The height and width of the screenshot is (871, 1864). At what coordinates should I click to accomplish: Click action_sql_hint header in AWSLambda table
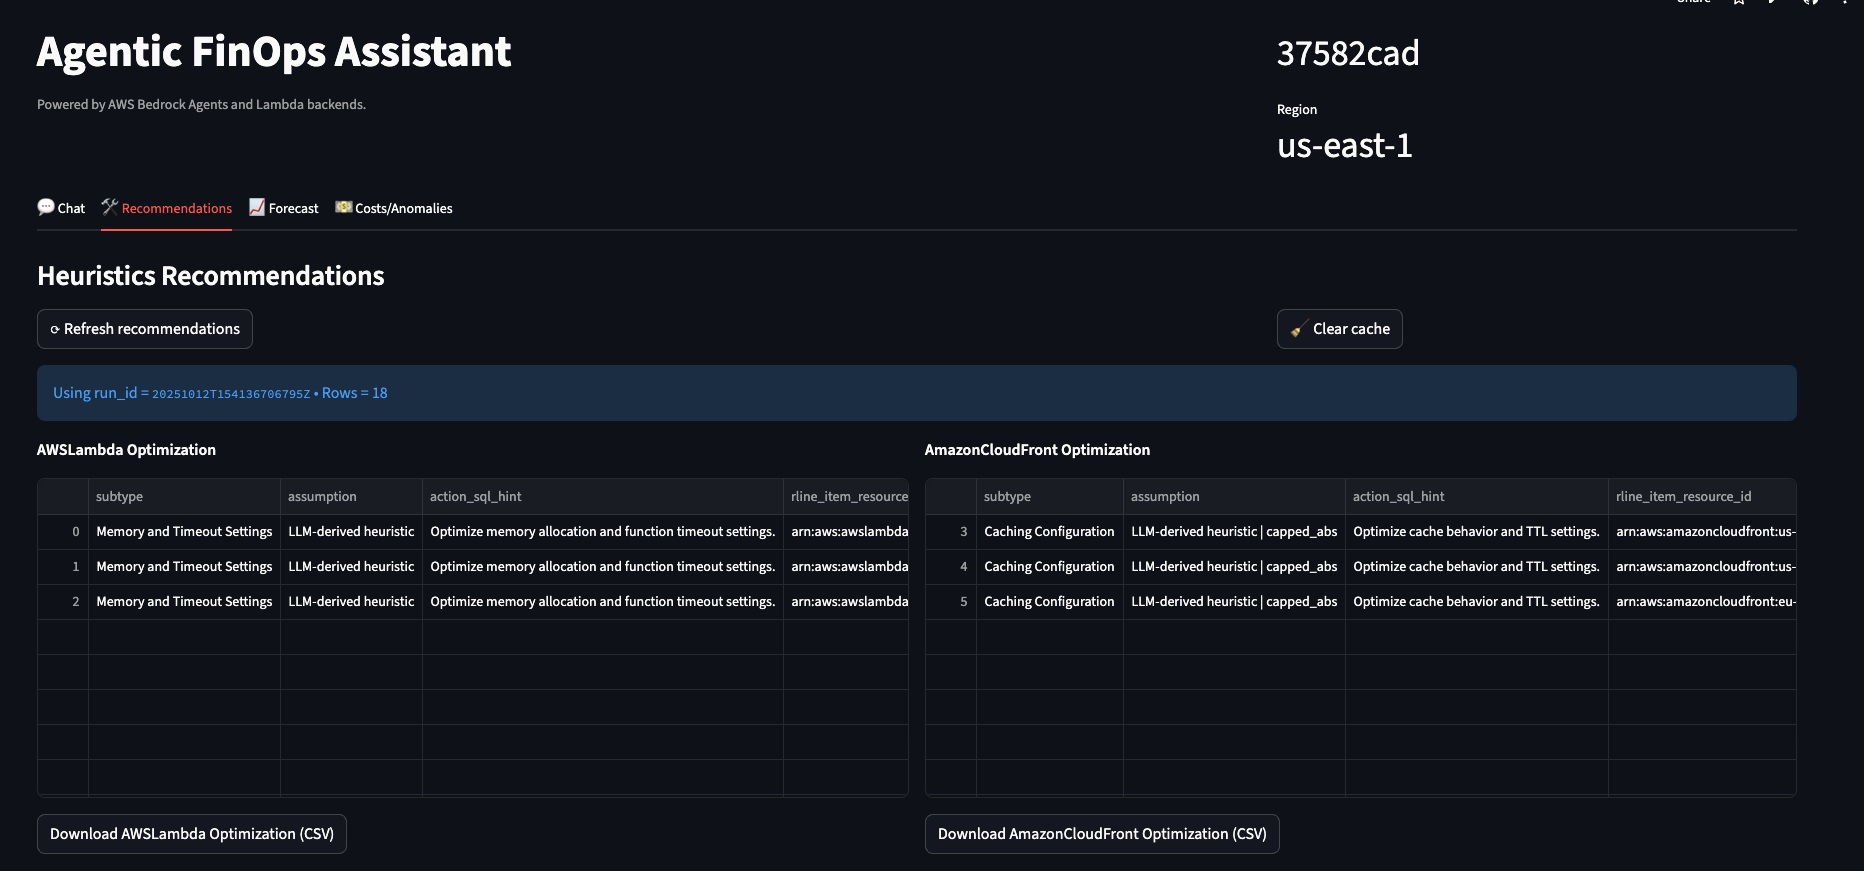click(x=602, y=496)
